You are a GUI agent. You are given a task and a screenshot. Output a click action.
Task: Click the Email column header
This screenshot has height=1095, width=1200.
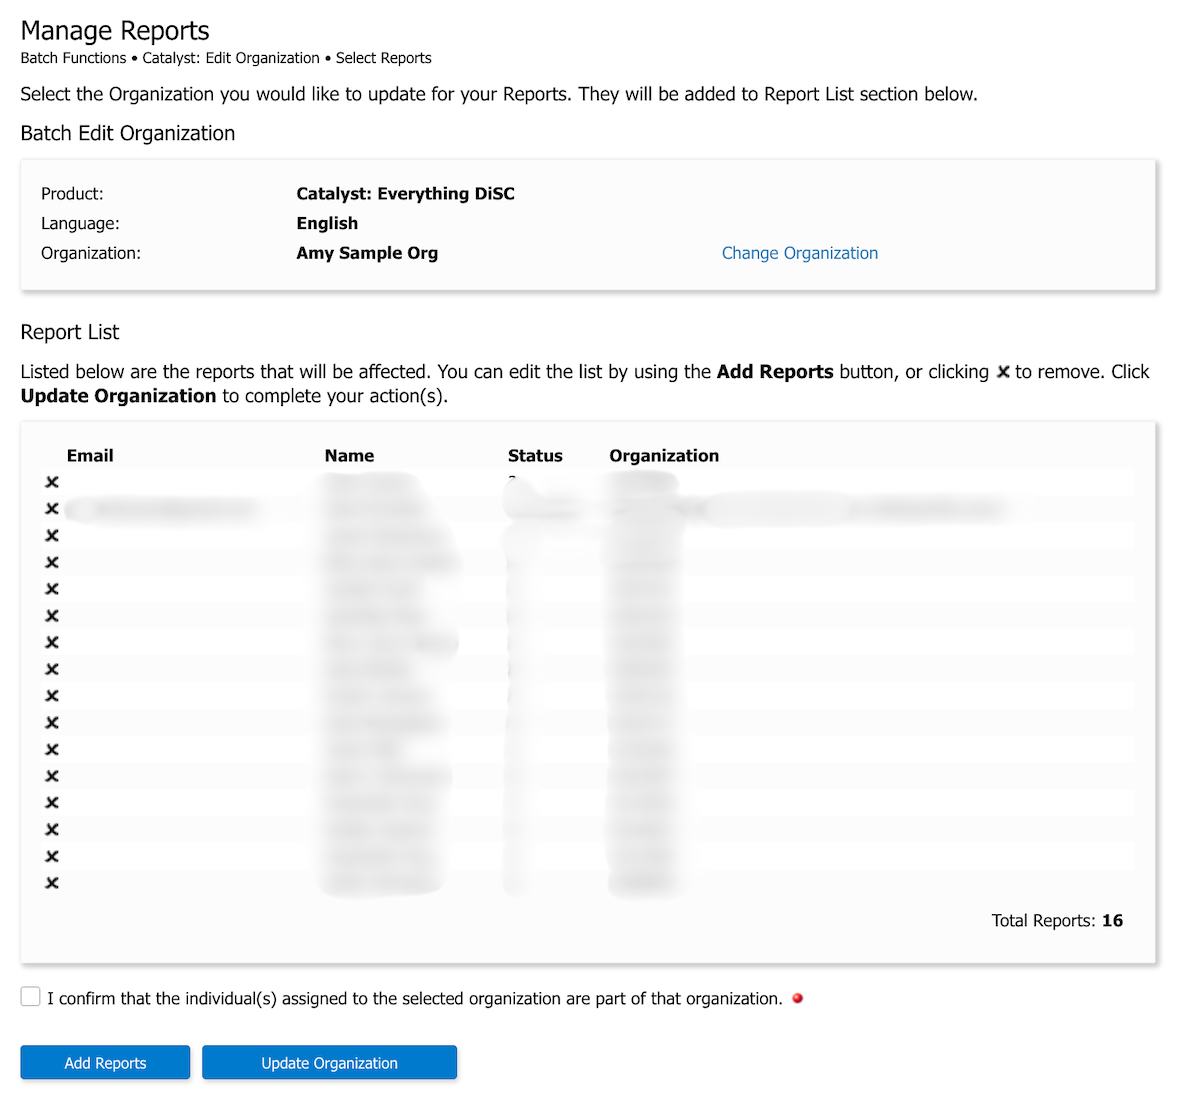[90, 456]
